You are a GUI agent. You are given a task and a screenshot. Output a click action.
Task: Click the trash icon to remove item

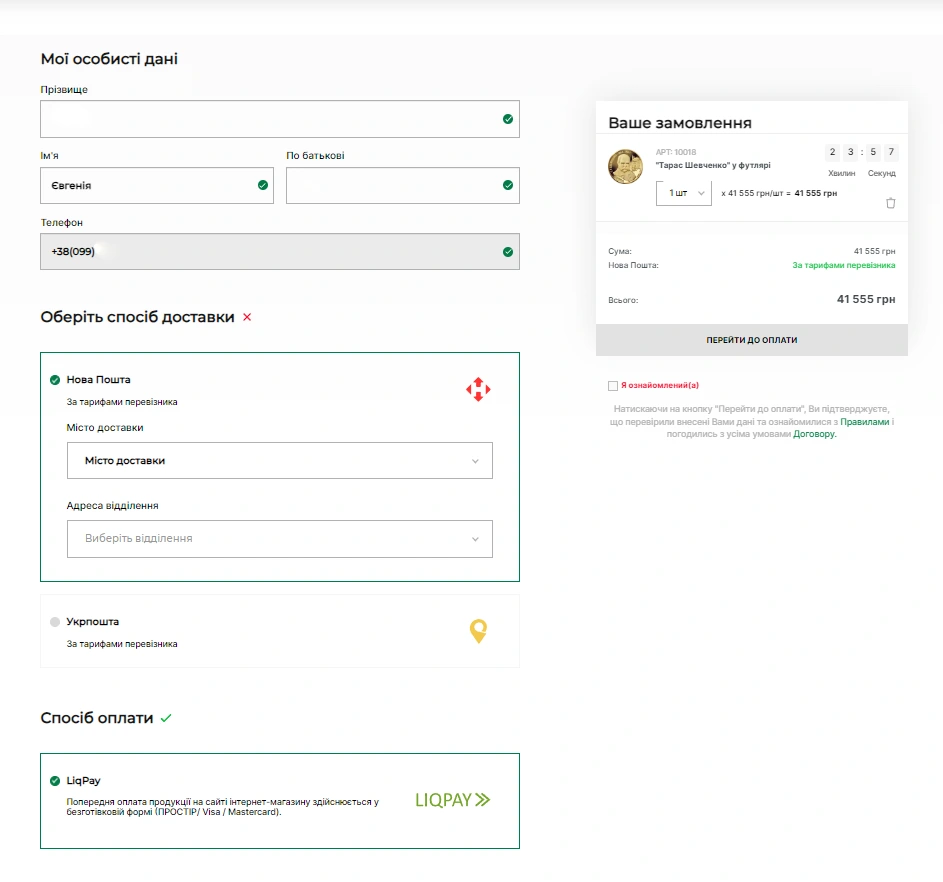pyautogui.click(x=891, y=203)
